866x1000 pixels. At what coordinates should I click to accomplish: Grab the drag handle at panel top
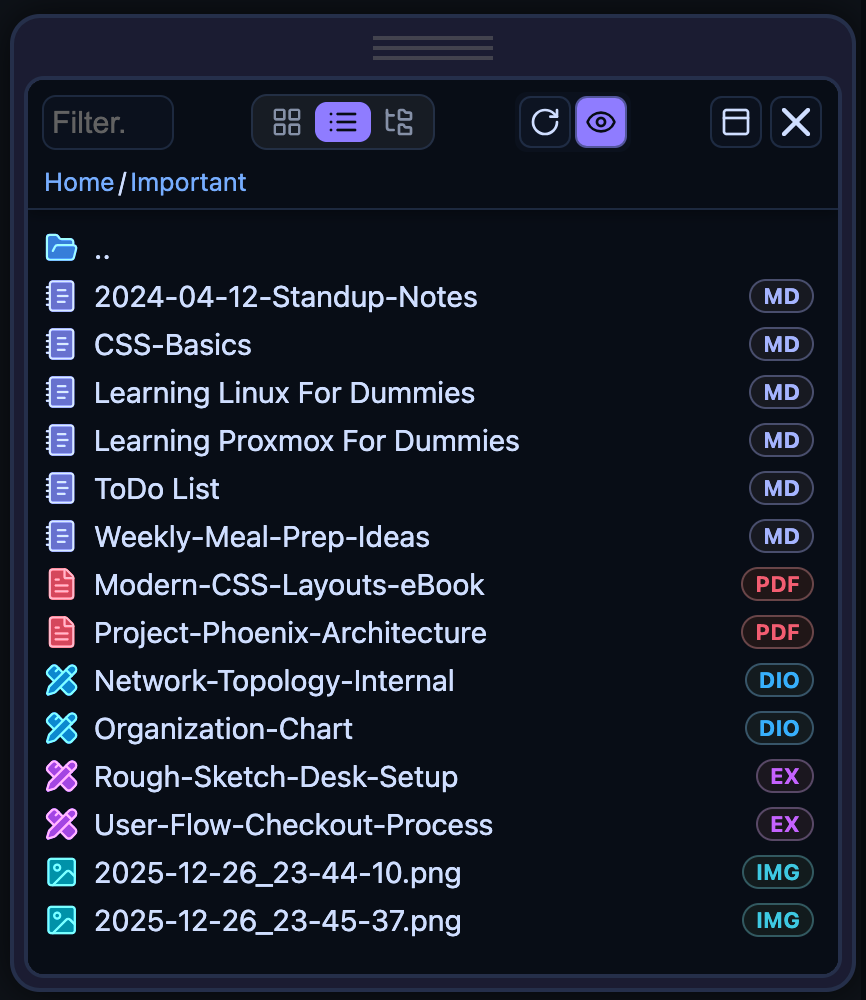click(x=433, y=48)
